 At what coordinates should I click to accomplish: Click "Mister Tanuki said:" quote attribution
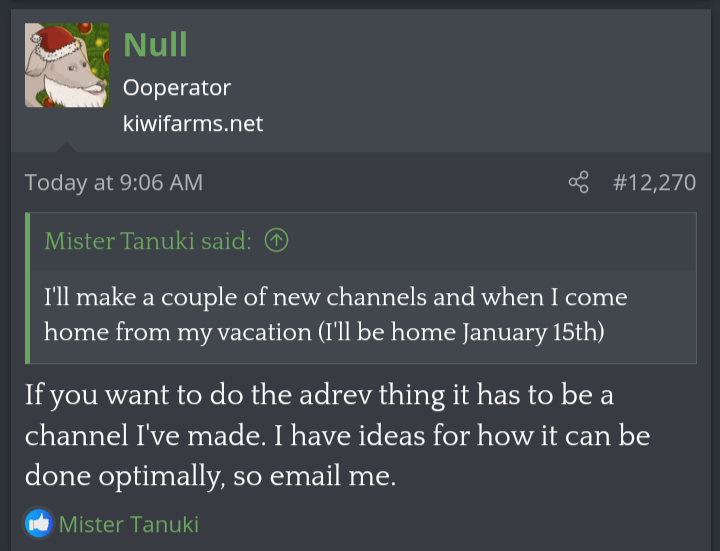148,241
